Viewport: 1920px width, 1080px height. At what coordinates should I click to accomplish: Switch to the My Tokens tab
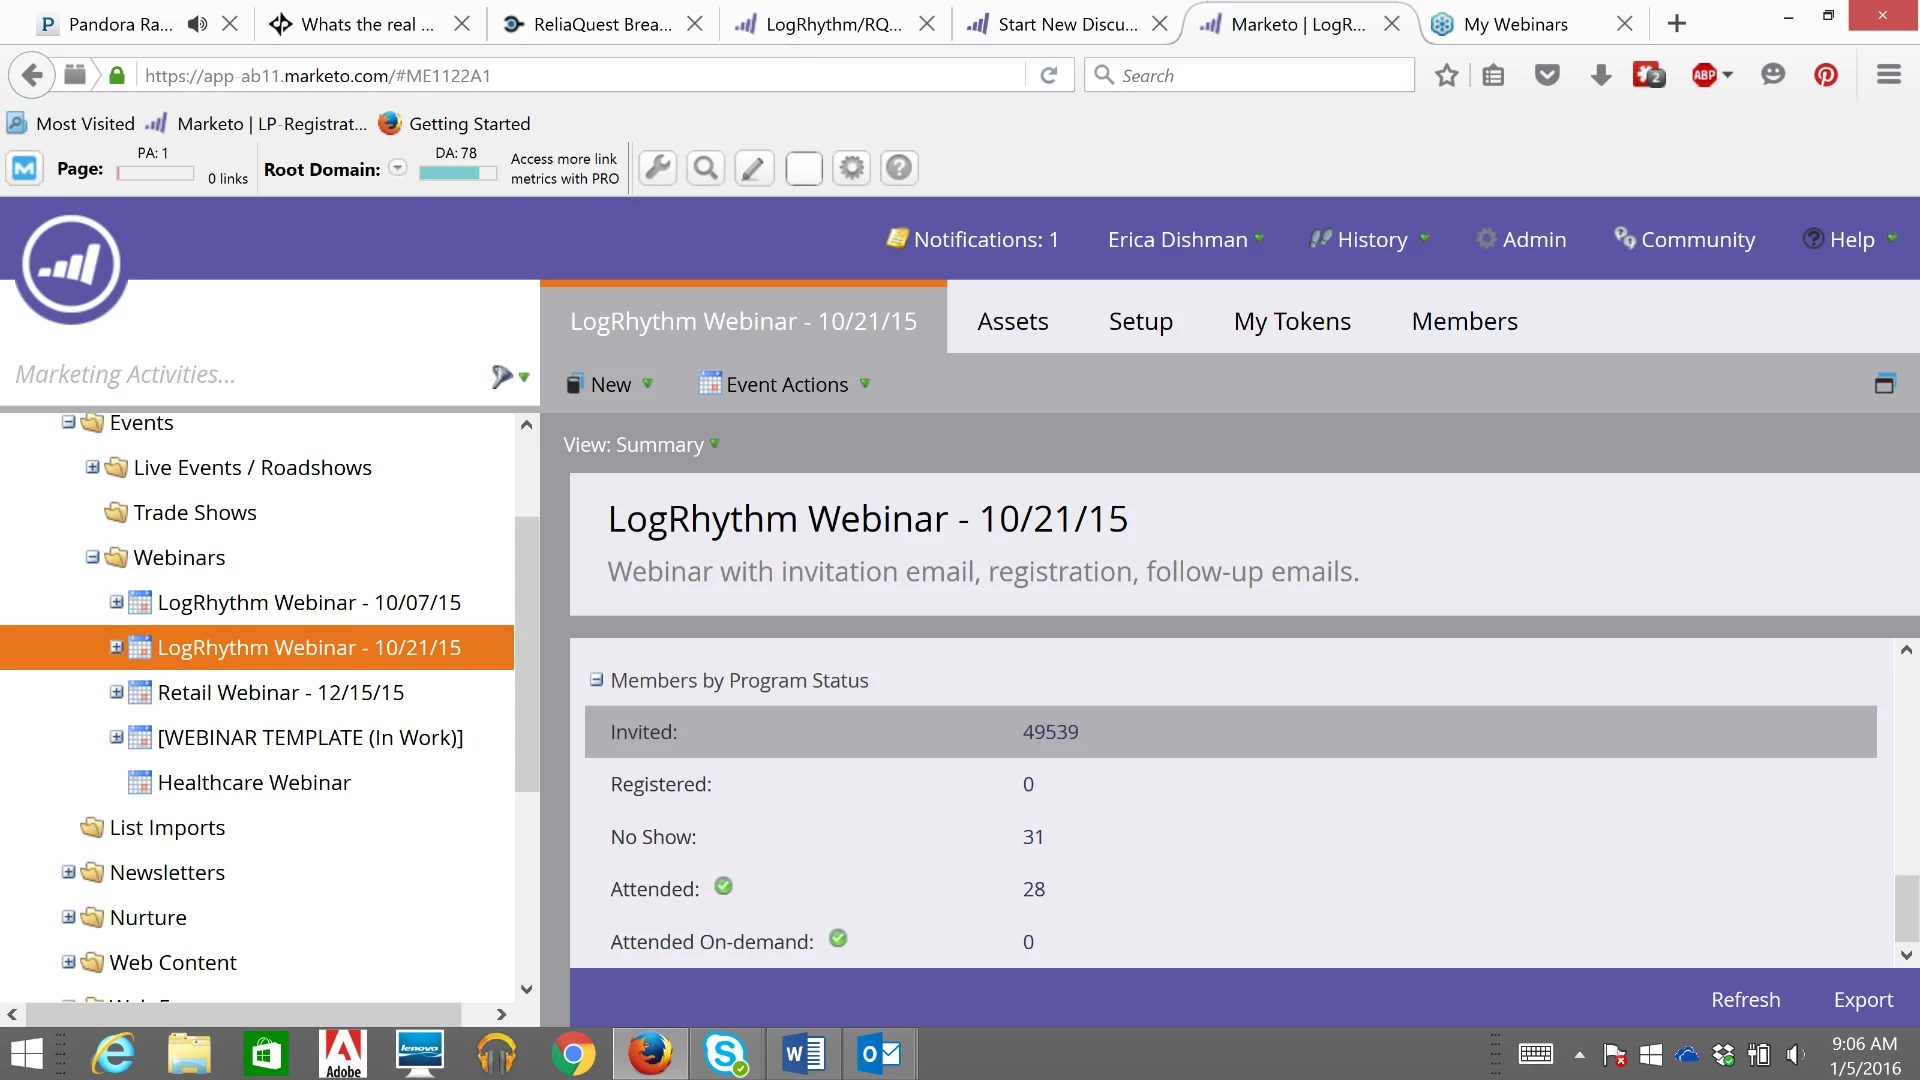coord(1291,321)
